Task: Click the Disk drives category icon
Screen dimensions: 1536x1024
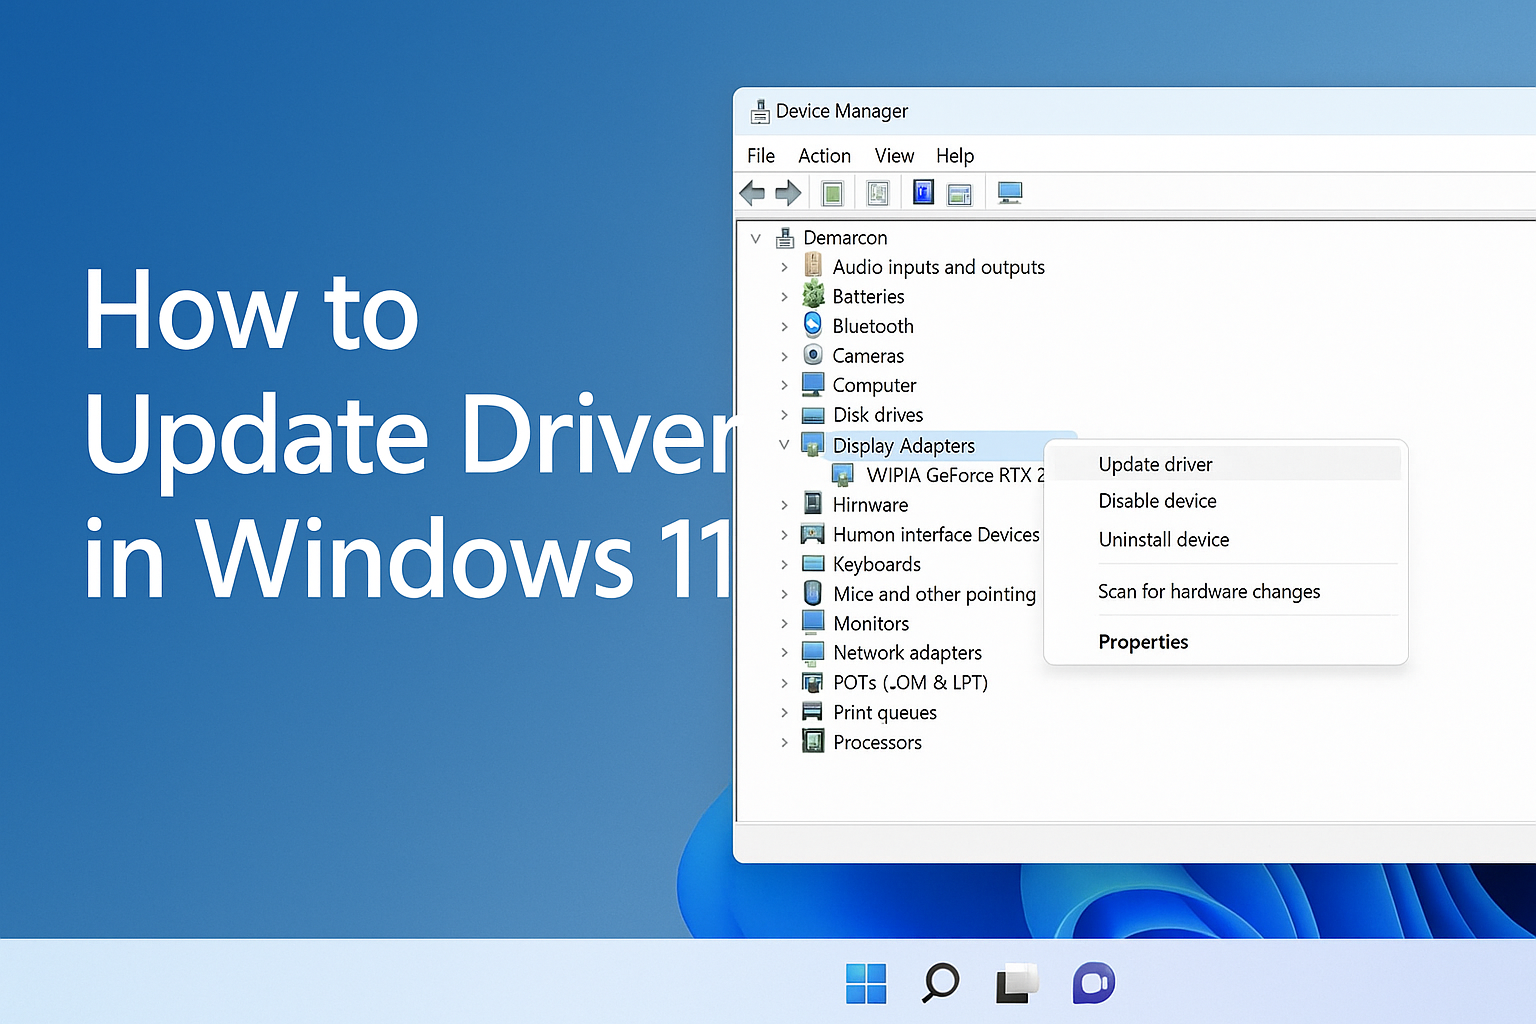Action: 814,415
